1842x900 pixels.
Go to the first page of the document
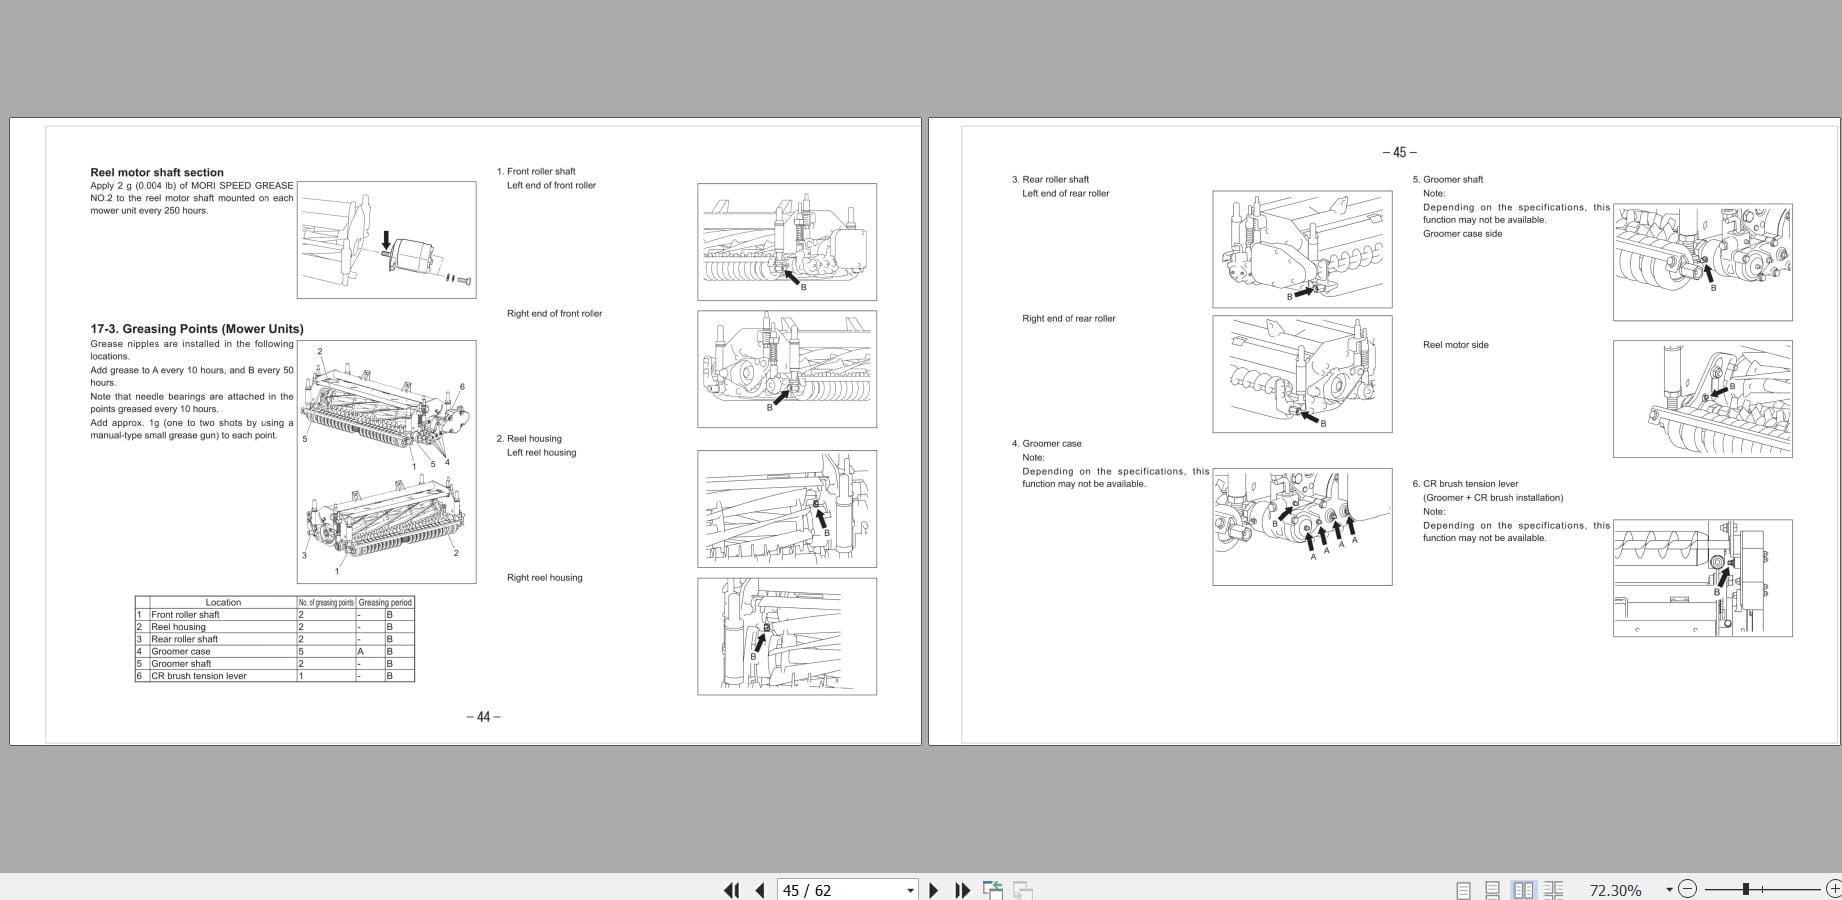[731, 889]
